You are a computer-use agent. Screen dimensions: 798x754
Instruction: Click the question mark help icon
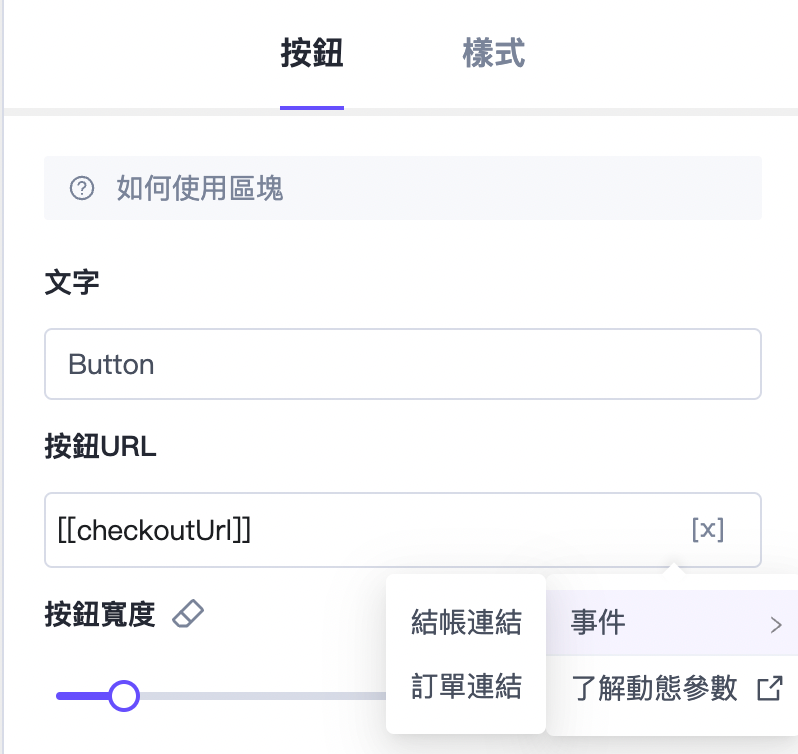coord(82,188)
